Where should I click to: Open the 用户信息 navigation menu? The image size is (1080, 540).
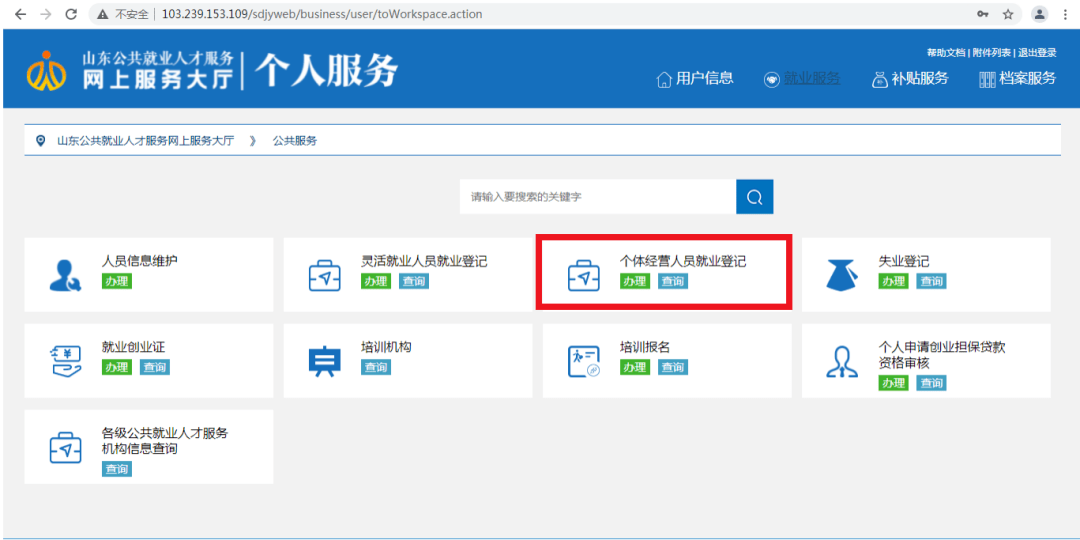click(695, 79)
